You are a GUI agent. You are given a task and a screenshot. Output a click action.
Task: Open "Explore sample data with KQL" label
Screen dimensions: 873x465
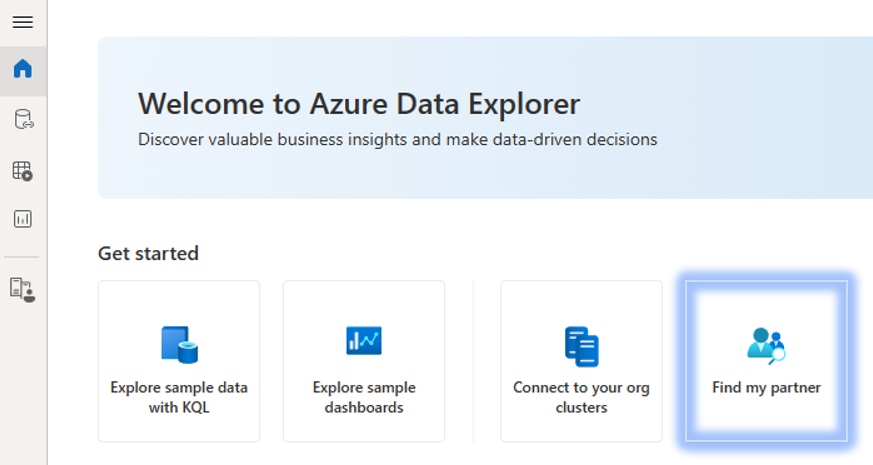pos(179,397)
